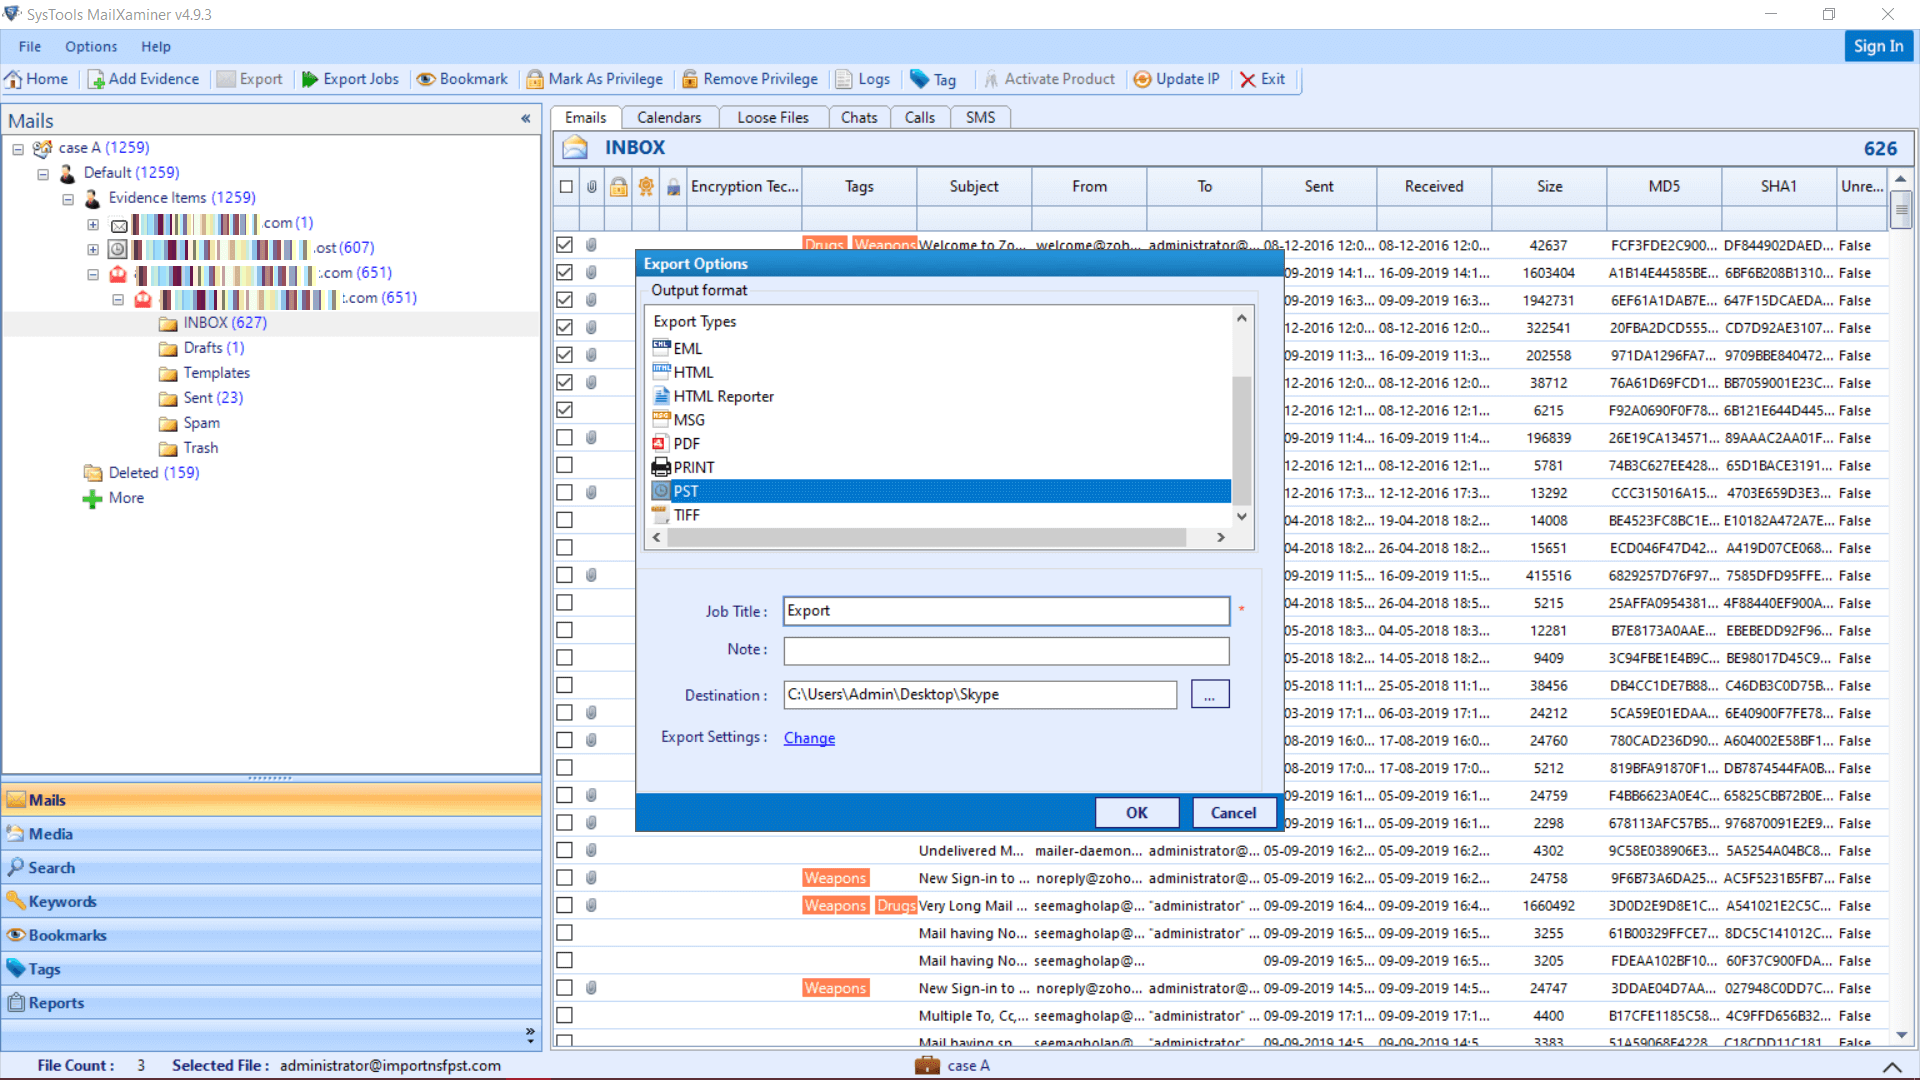Screen dimensions: 1920x1080
Task: Select the Update IP toolbar icon
Action: tap(1176, 79)
